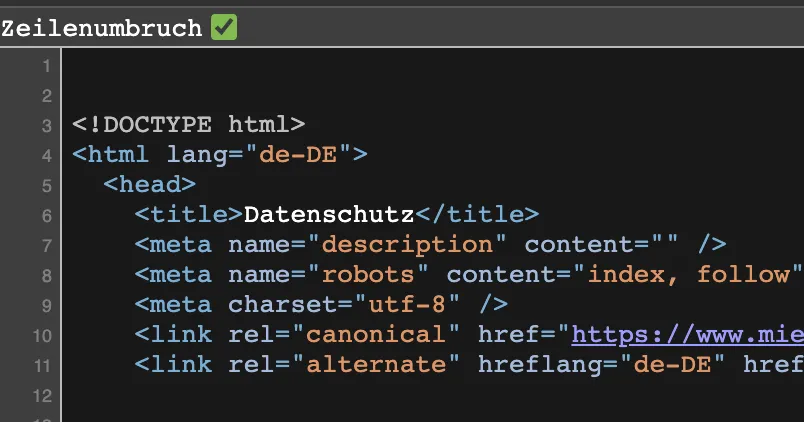Click the hreflang "de-DE" value
This screenshot has width=804, height=422.
672,365
